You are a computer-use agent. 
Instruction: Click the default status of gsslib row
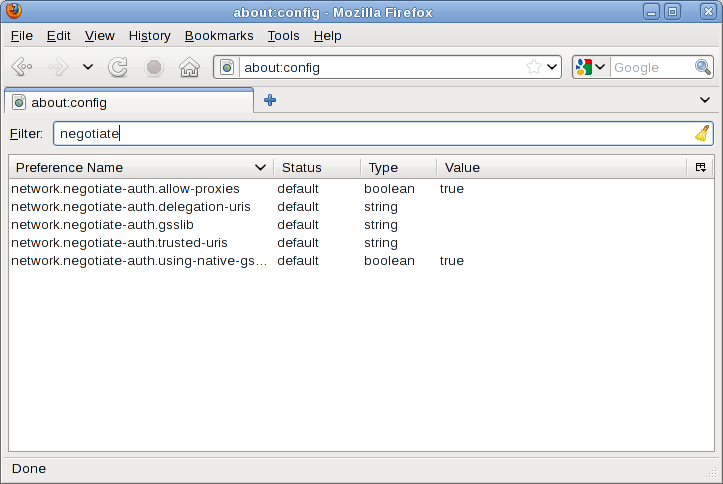click(x=298, y=224)
